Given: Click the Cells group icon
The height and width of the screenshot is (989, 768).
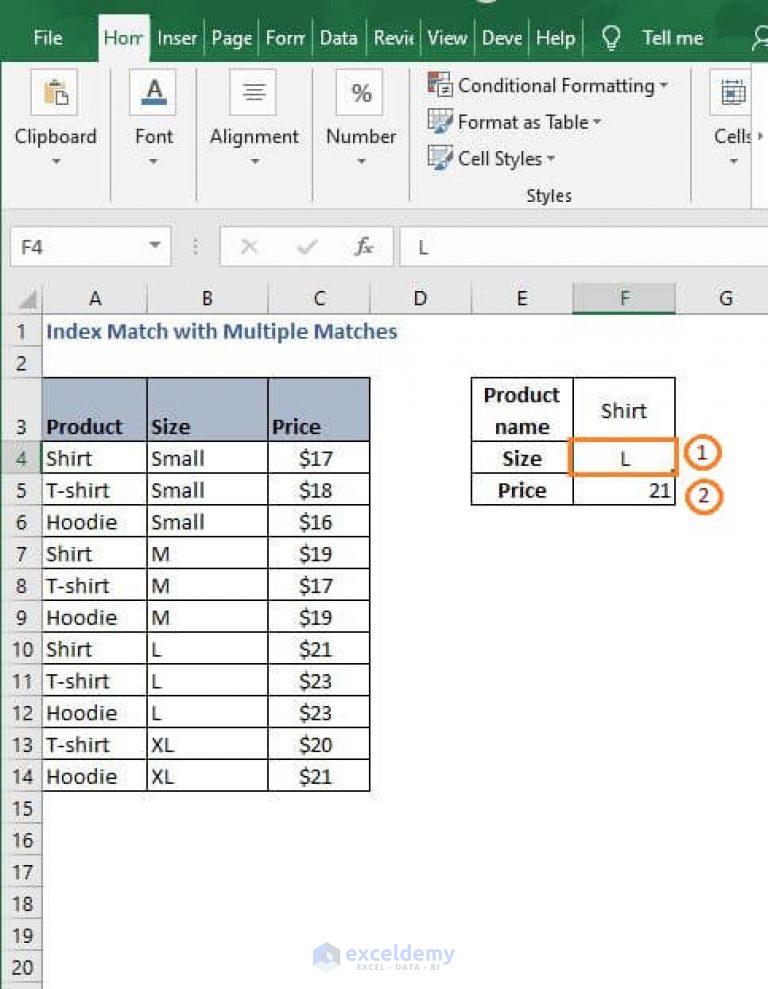Looking at the screenshot, I should tap(731, 93).
